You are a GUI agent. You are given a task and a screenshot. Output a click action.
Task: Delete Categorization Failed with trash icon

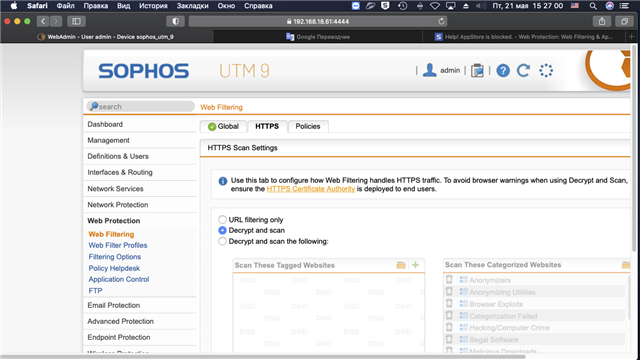click(x=449, y=315)
